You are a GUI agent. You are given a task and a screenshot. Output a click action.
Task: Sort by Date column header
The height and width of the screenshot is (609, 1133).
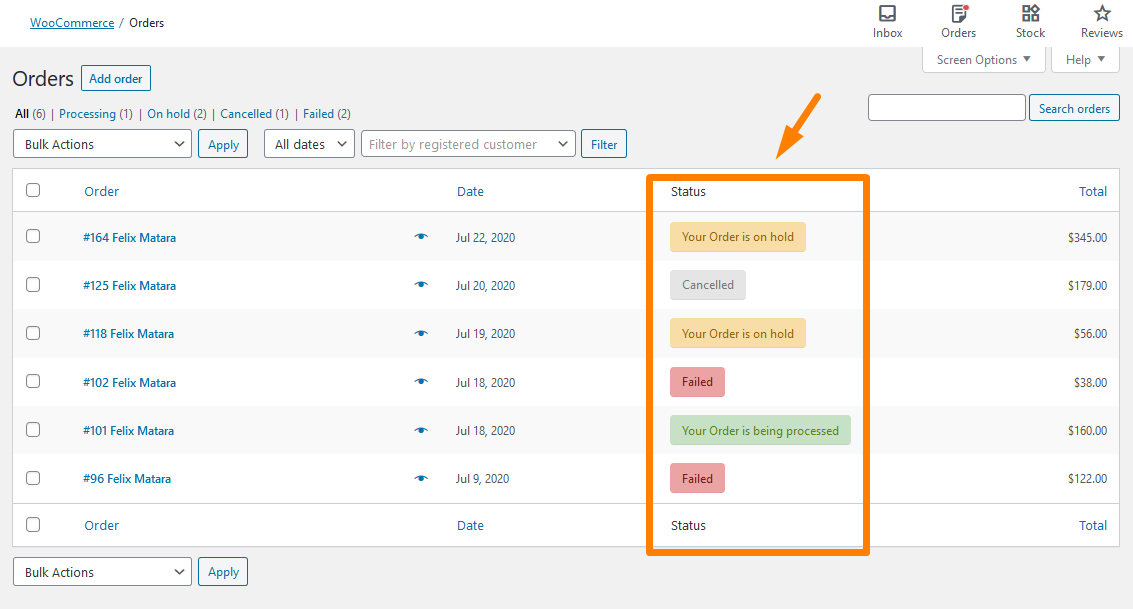(470, 191)
